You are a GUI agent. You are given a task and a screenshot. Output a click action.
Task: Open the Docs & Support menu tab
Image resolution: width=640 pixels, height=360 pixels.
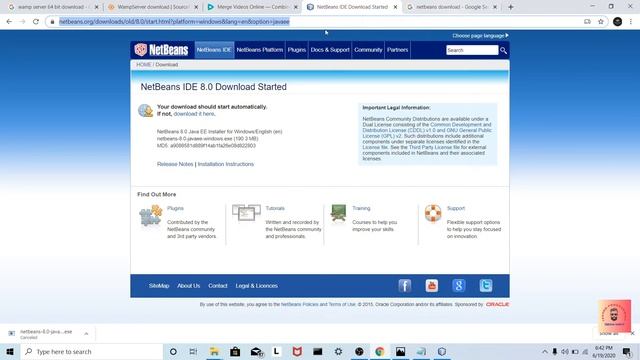tap(330, 50)
